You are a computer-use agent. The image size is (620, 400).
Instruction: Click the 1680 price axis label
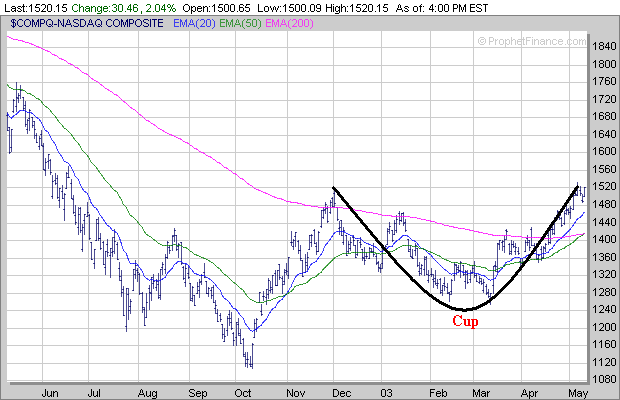click(604, 117)
